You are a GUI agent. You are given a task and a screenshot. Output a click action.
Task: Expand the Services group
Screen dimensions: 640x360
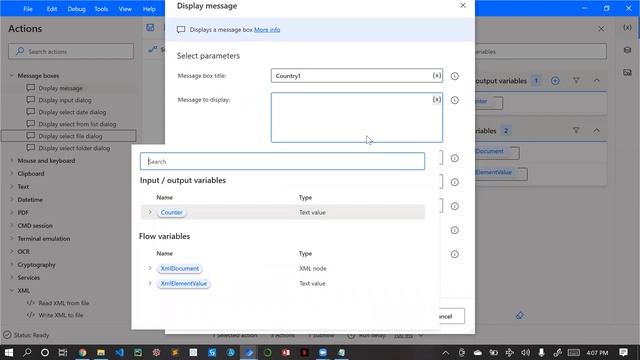pos(12,278)
